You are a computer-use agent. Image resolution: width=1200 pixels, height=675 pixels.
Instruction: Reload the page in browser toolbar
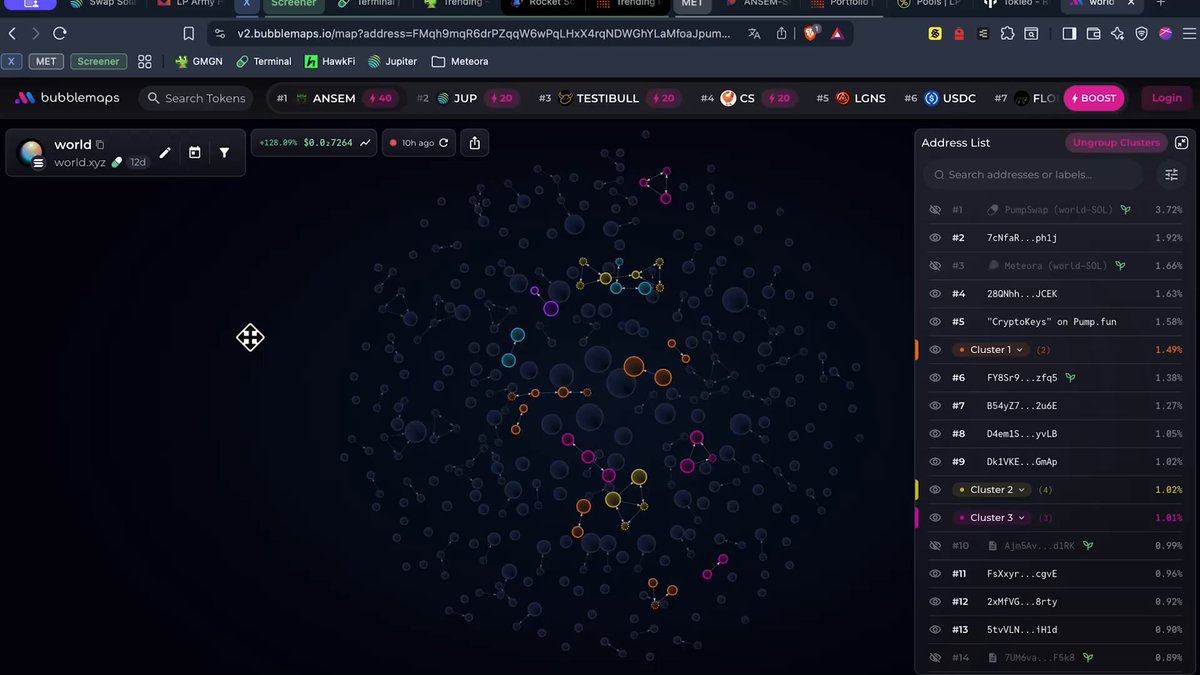tap(60, 33)
